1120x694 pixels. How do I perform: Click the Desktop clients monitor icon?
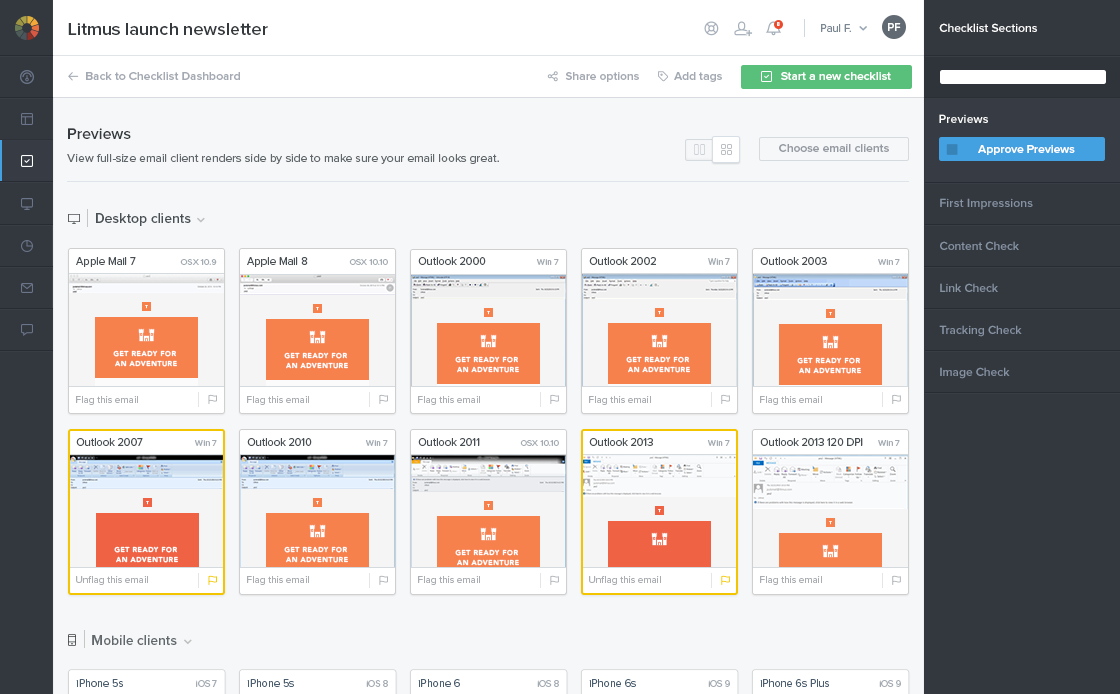click(74, 219)
